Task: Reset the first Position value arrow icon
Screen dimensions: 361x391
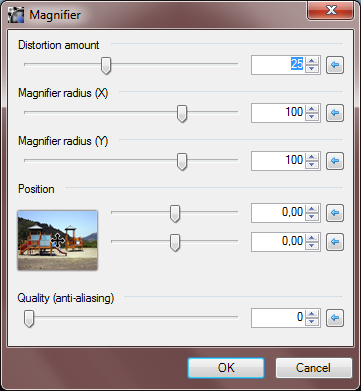Action: point(335,213)
